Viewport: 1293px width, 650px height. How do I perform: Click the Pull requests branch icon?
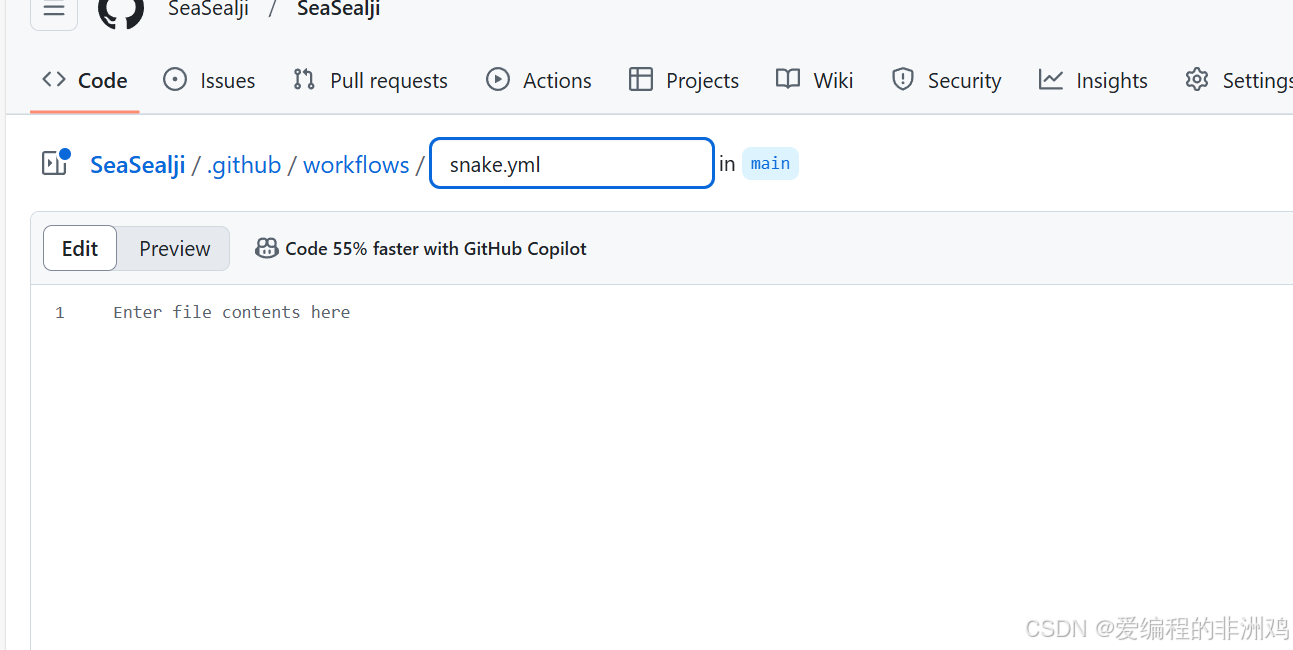pos(303,79)
